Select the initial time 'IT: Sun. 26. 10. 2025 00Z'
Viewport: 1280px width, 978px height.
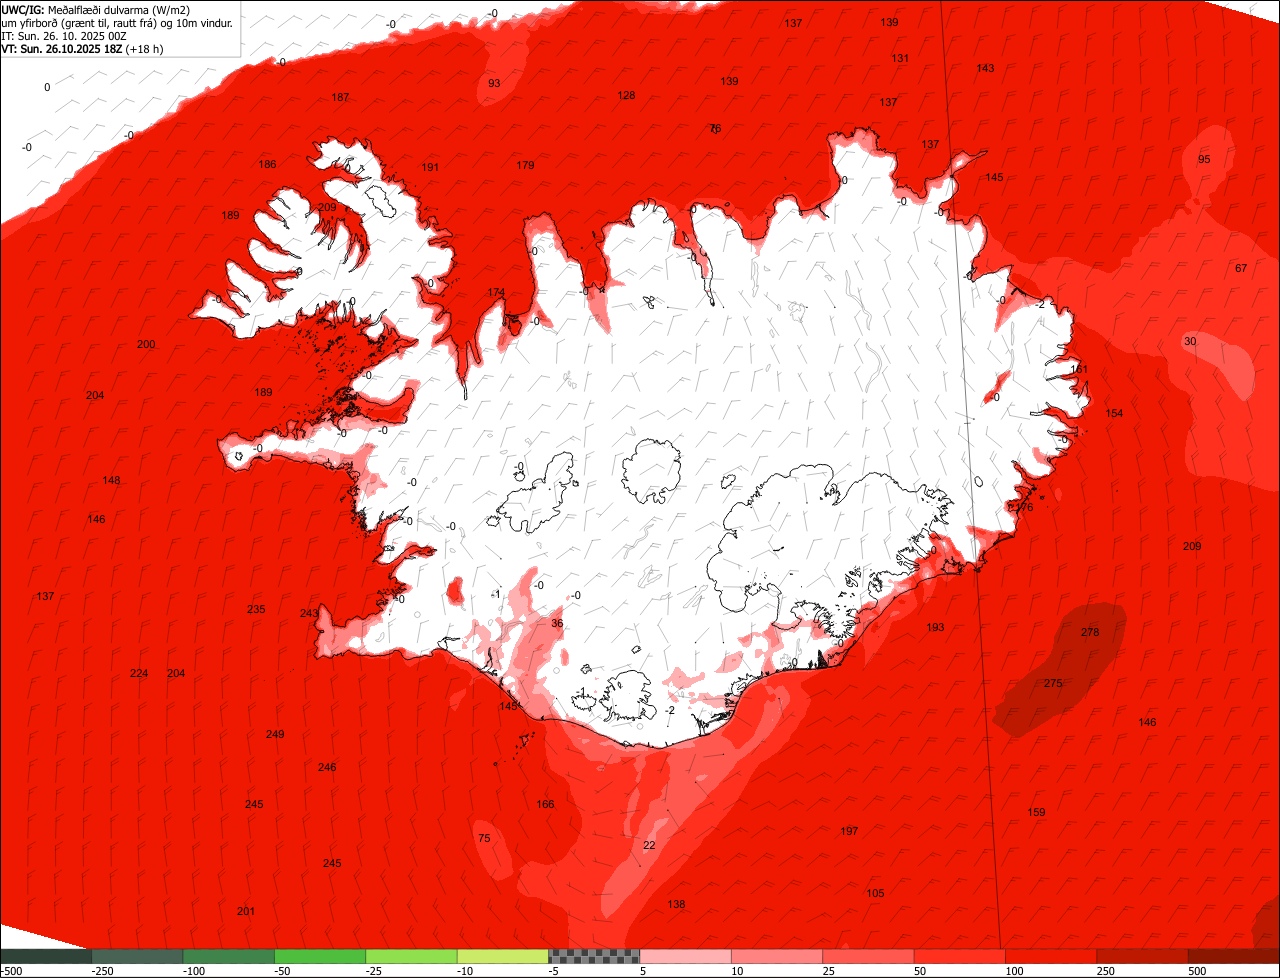coord(69,35)
